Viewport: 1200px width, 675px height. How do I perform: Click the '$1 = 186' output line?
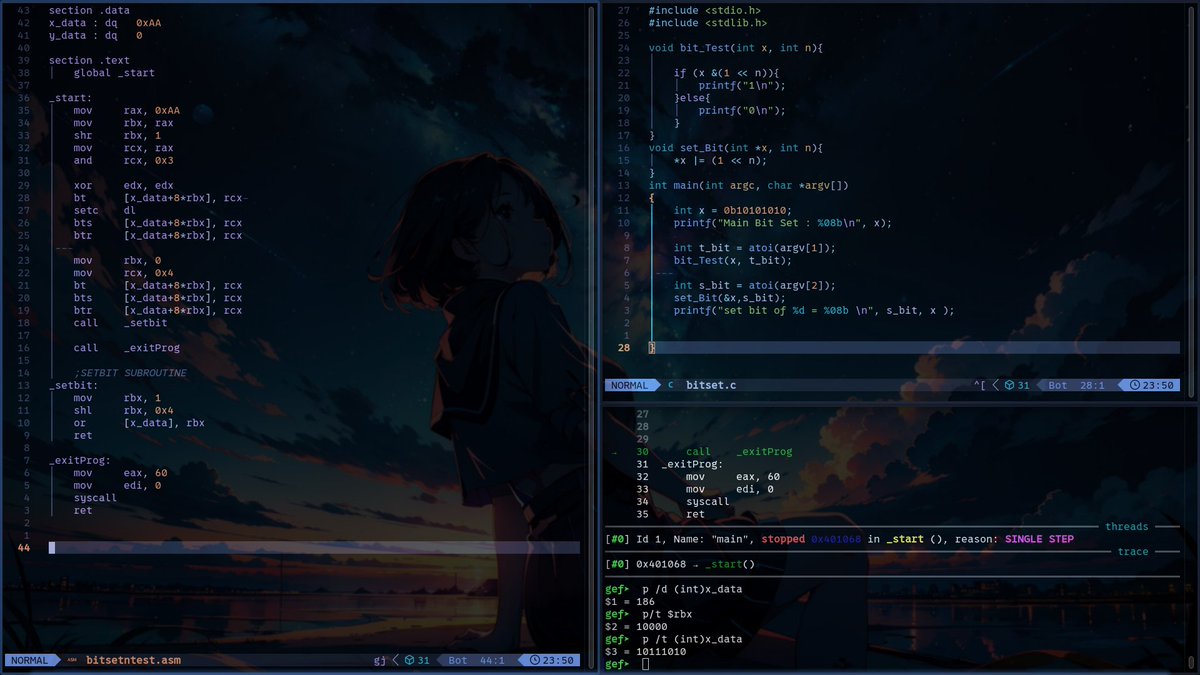pyautogui.click(x=630, y=602)
